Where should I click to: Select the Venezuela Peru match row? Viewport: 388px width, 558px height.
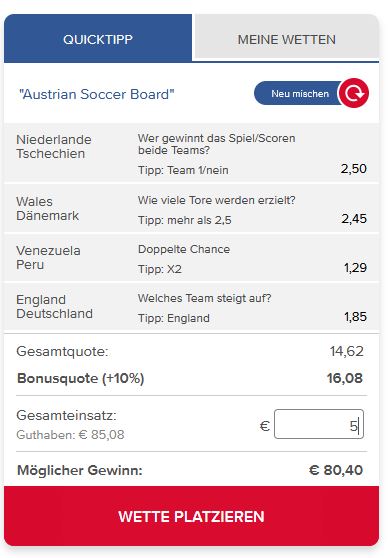click(x=192, y=258)
